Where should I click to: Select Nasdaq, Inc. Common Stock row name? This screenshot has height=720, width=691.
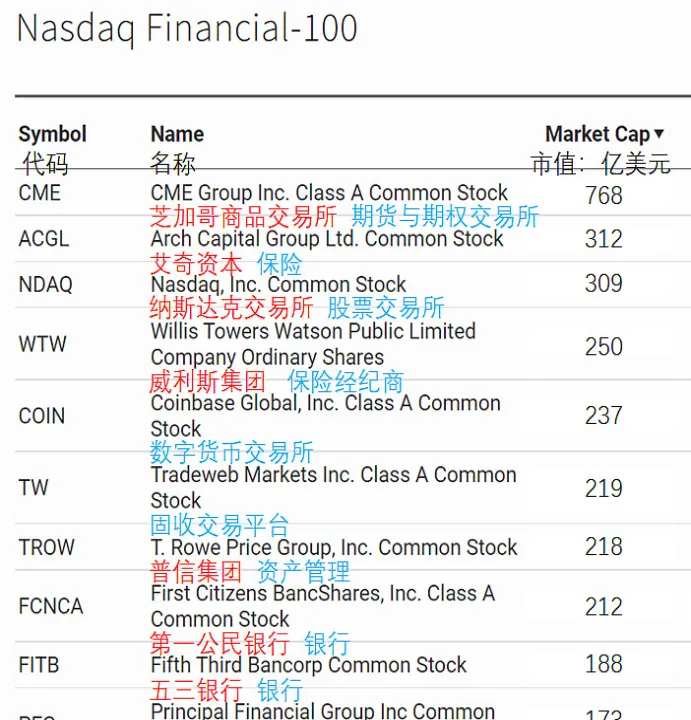point(278,285)
